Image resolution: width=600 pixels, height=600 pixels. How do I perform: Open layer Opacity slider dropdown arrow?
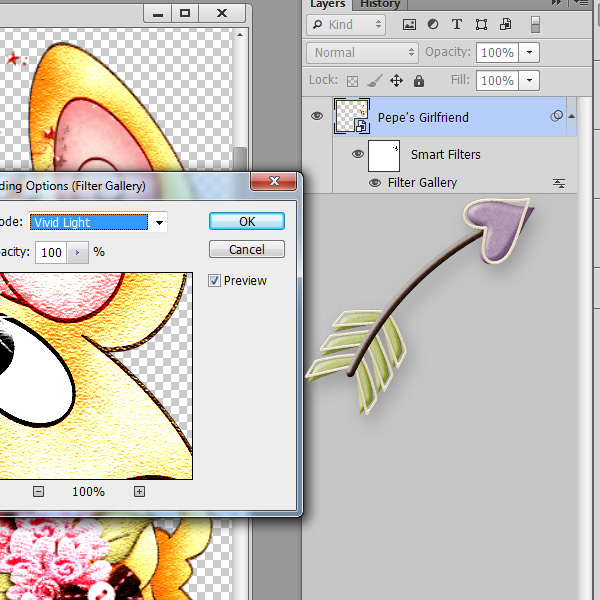[x=529, y=52]
